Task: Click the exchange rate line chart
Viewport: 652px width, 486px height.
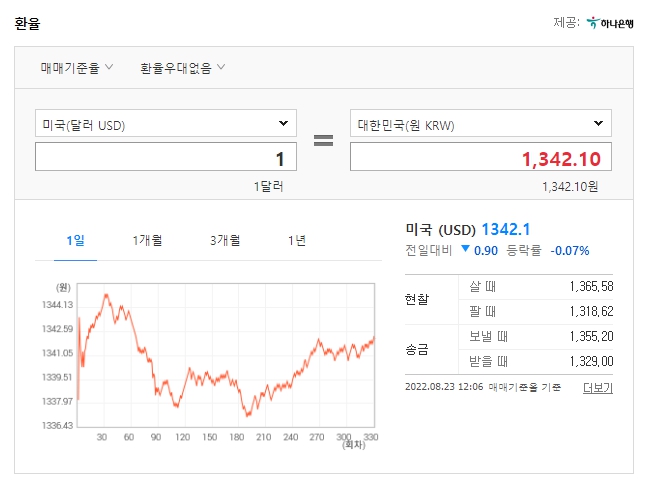Action: click(226, 355)
